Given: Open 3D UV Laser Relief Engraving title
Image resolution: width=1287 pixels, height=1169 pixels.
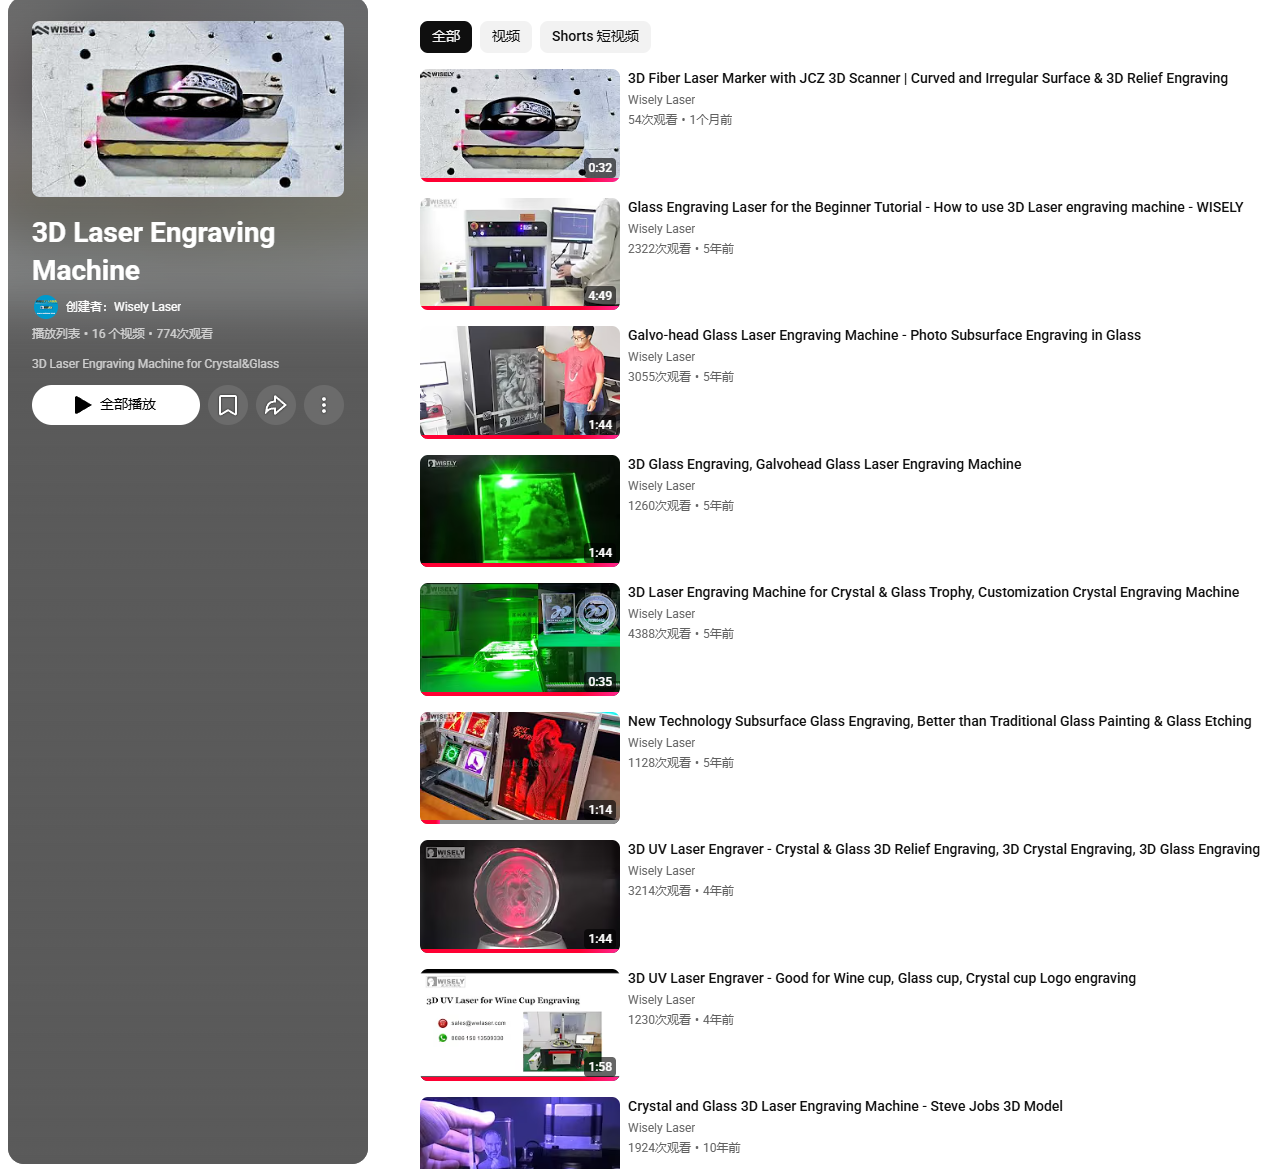Looking at the screenshot, I should (944, 849).
